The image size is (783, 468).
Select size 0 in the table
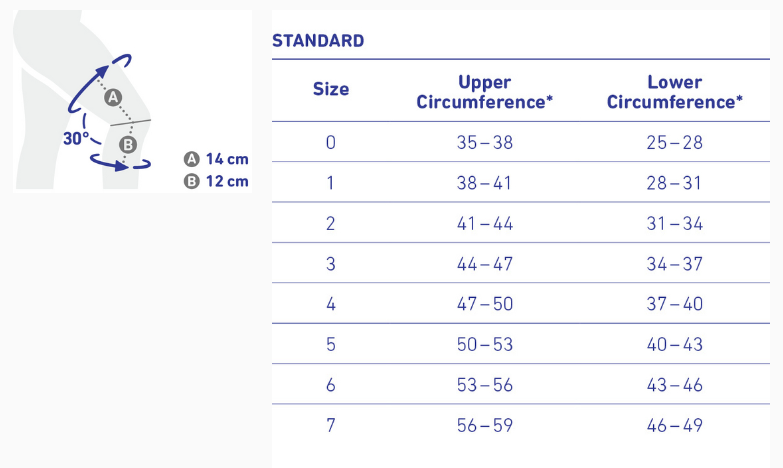point(331,143)
